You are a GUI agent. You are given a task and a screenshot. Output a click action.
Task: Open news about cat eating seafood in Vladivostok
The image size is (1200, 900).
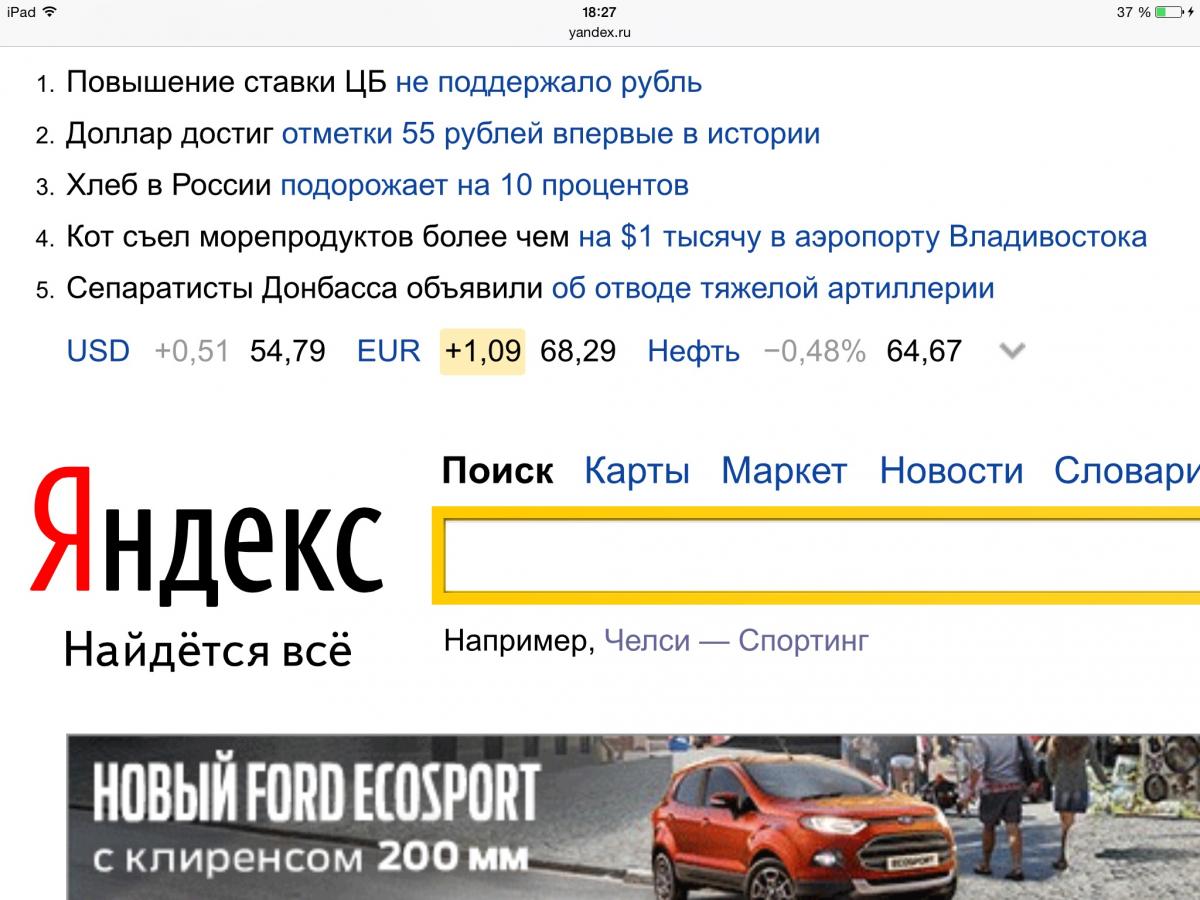click(606, 238)
